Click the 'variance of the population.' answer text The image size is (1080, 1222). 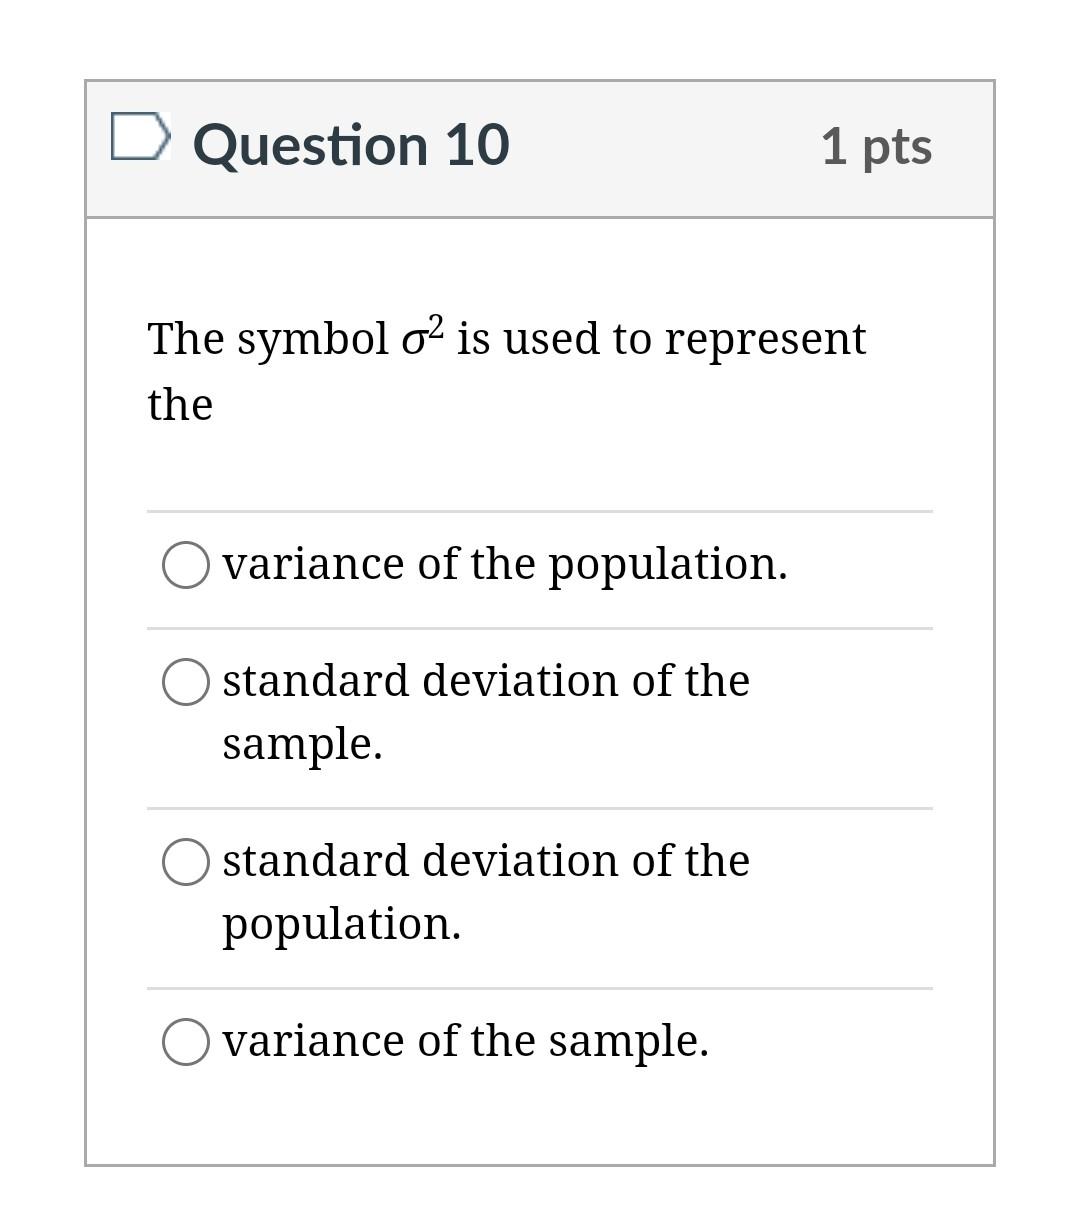[x=505, y=565]
